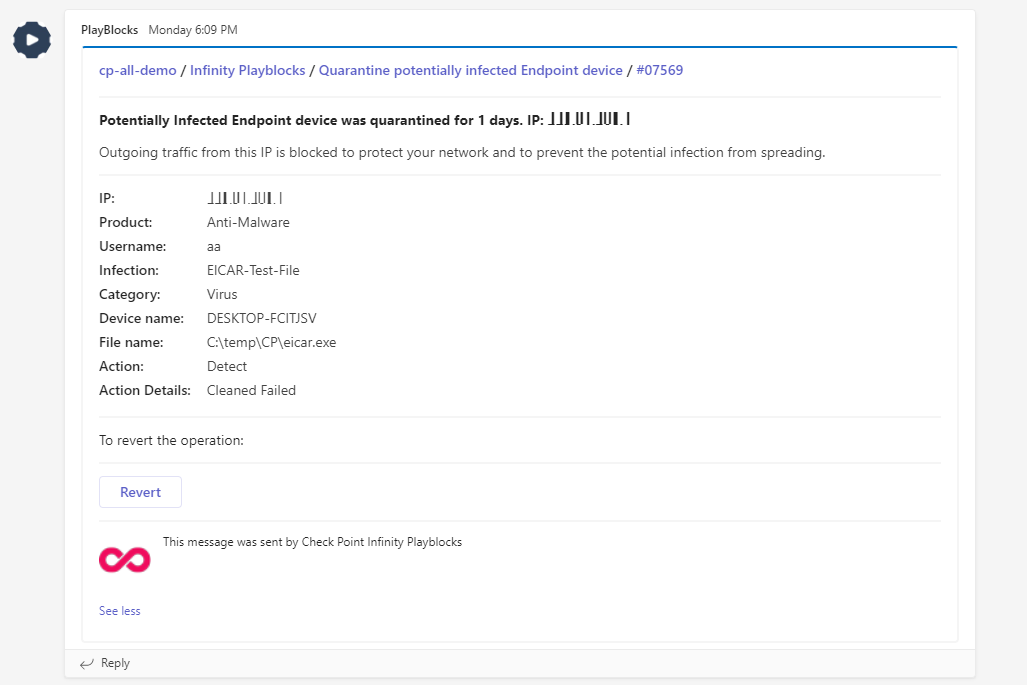Image resolution: width=1027 pixels, height=685 pixels.
Task: Click the obscured IP value in IP row
Action: [245, 198]
